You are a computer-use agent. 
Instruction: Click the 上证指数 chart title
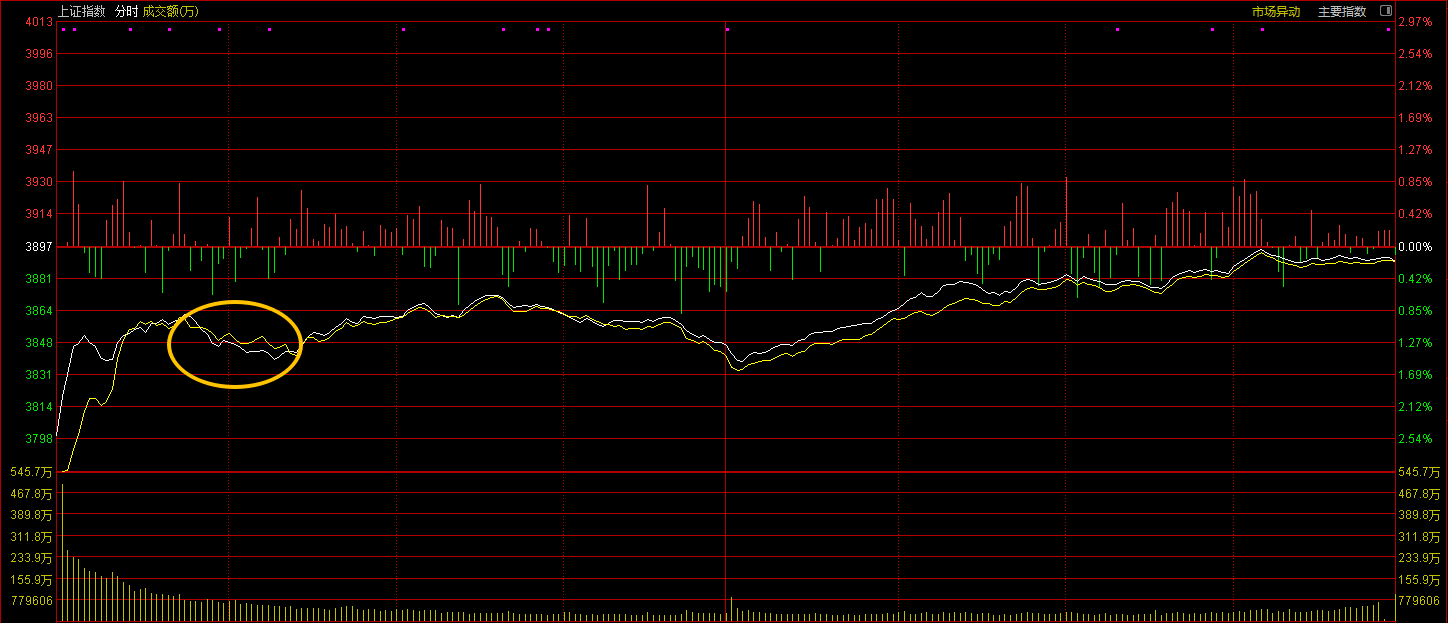pos(81,12)
